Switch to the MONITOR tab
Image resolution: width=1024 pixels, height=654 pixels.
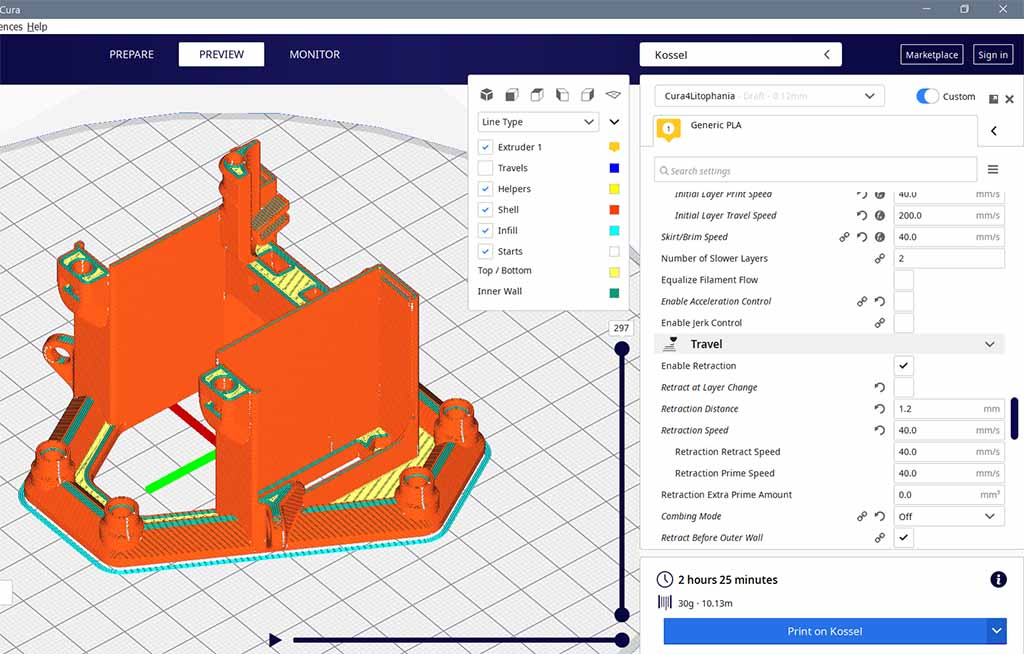tap(314, 55)
